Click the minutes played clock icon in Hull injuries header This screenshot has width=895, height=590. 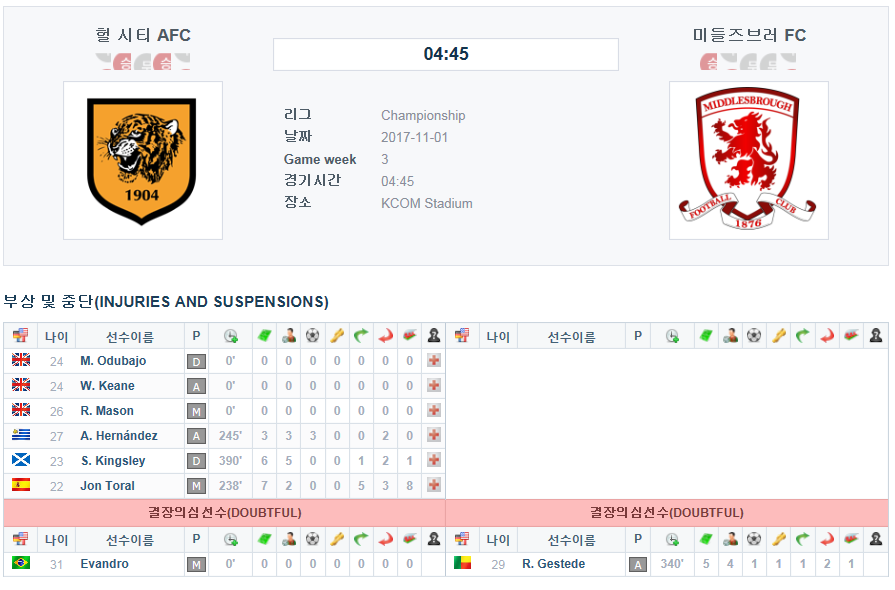coord(231,336)
